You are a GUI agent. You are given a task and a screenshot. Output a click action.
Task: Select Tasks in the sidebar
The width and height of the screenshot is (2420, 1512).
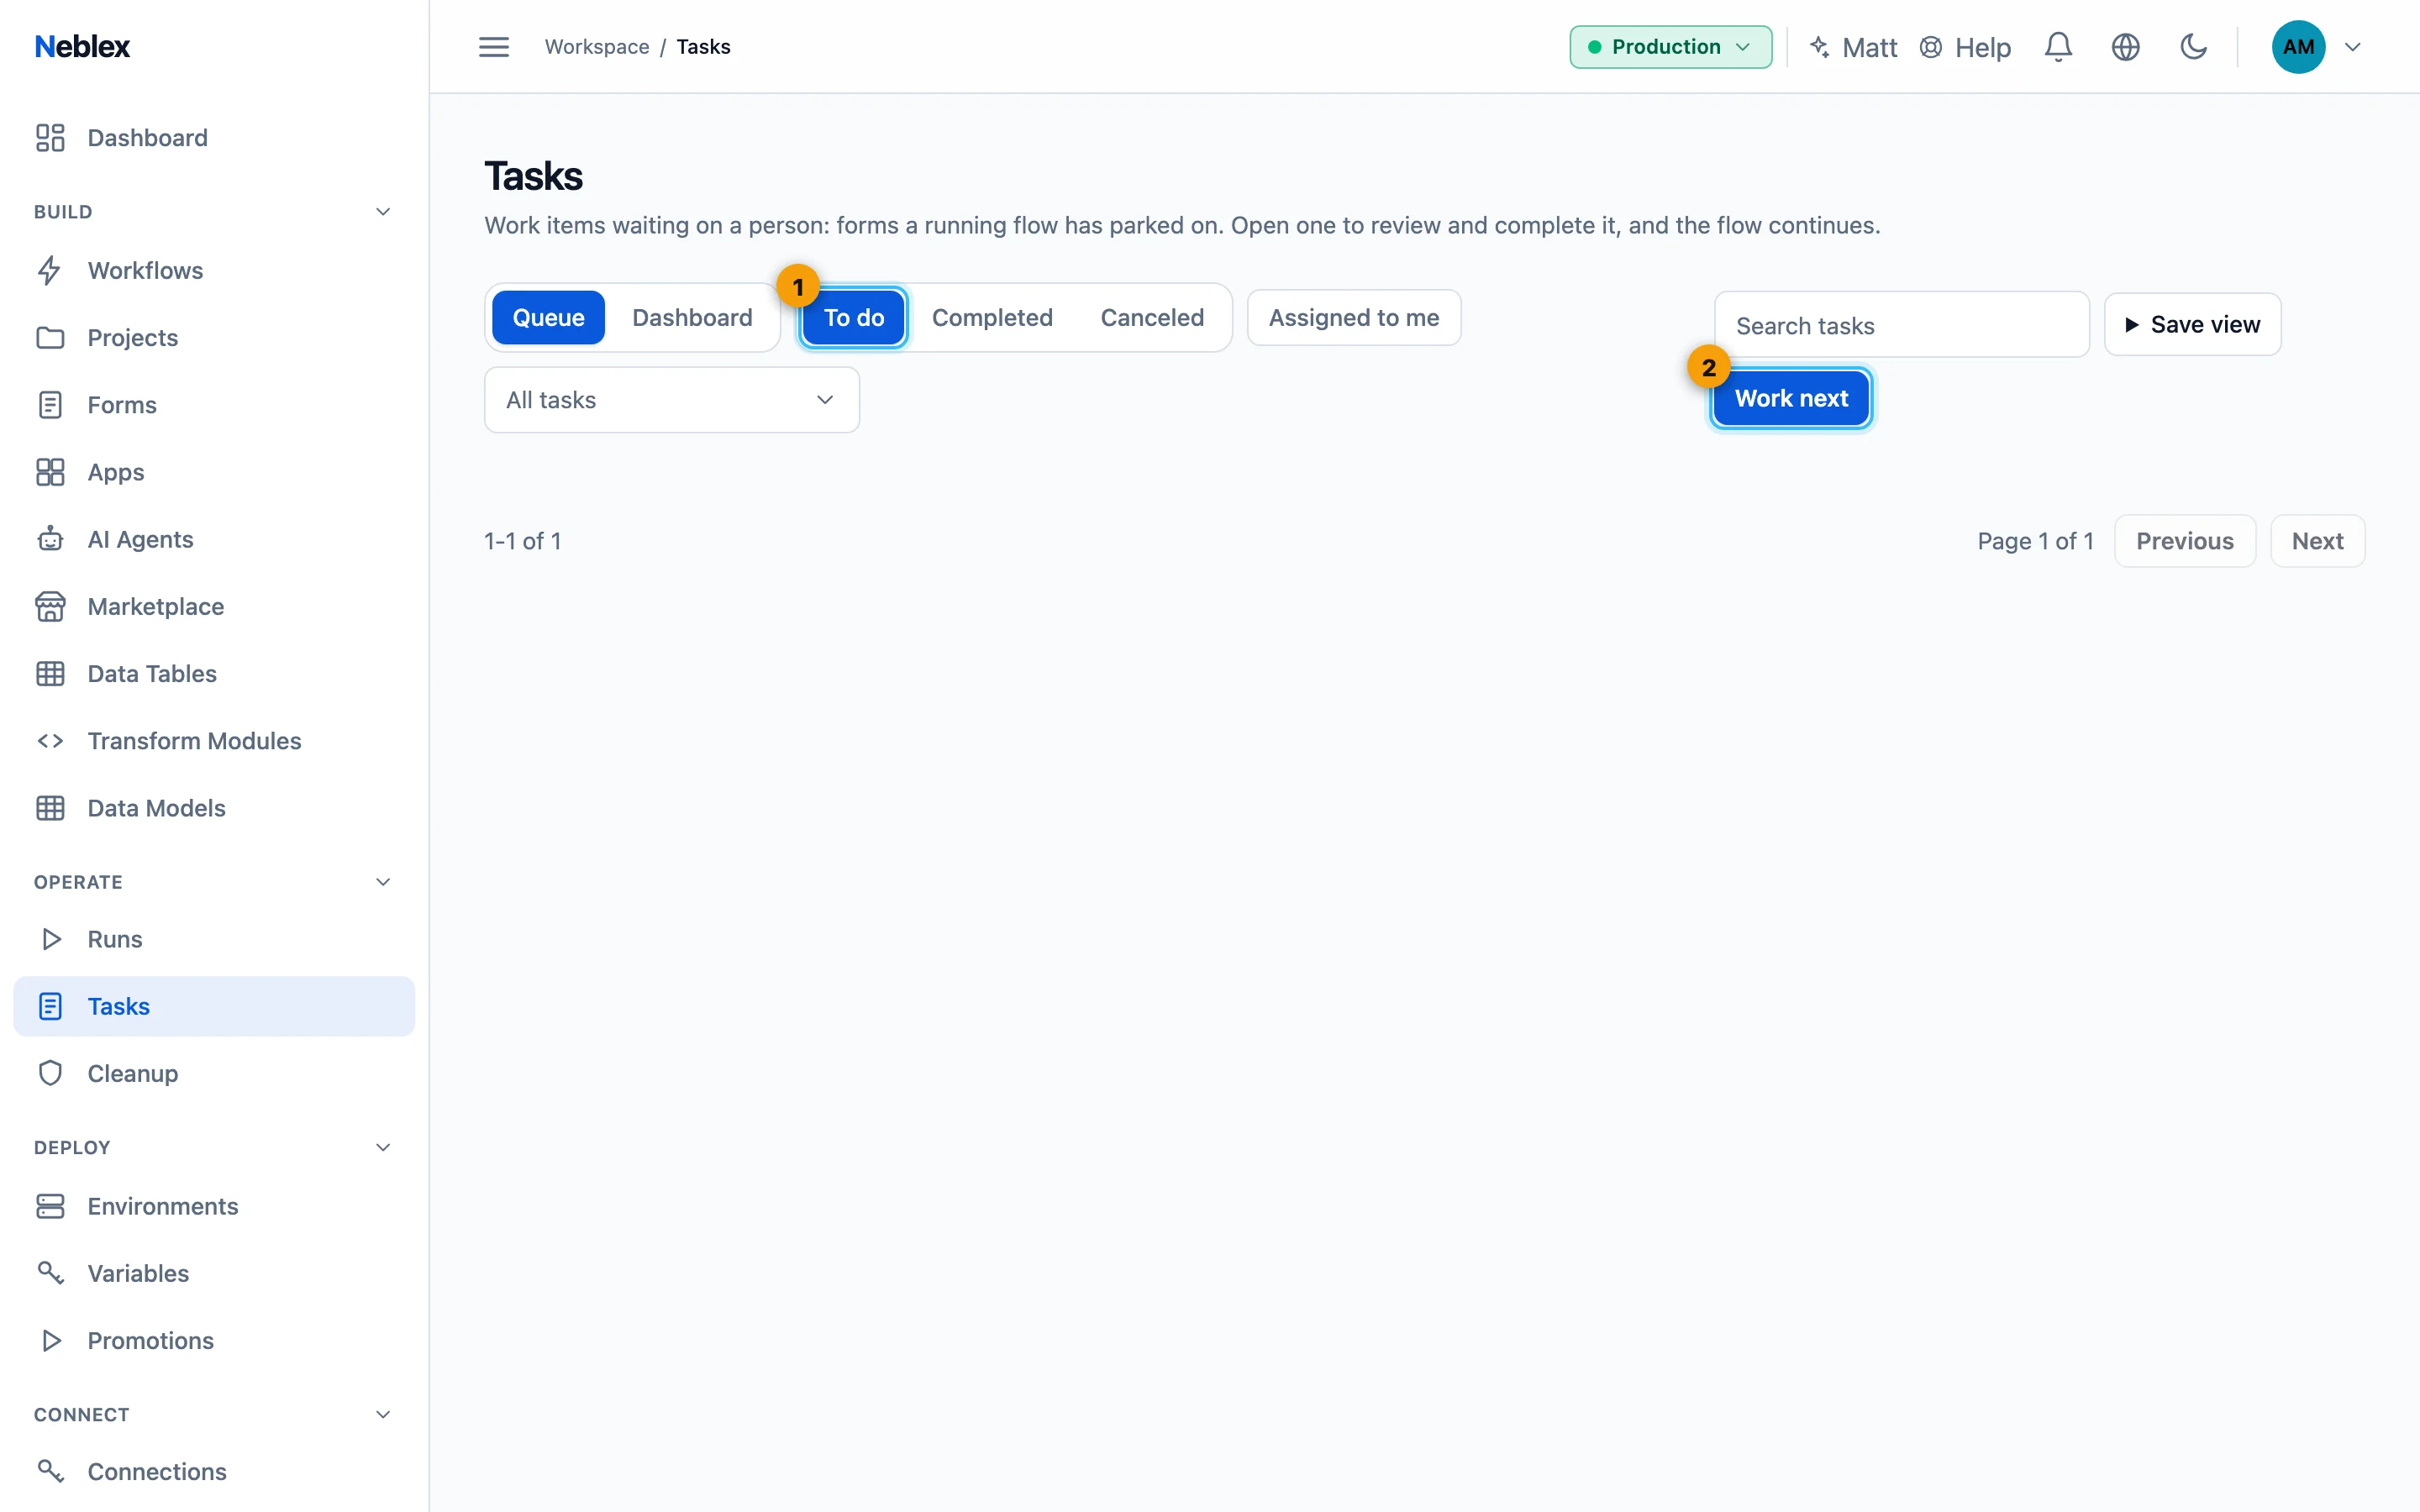coord(214,1006)
